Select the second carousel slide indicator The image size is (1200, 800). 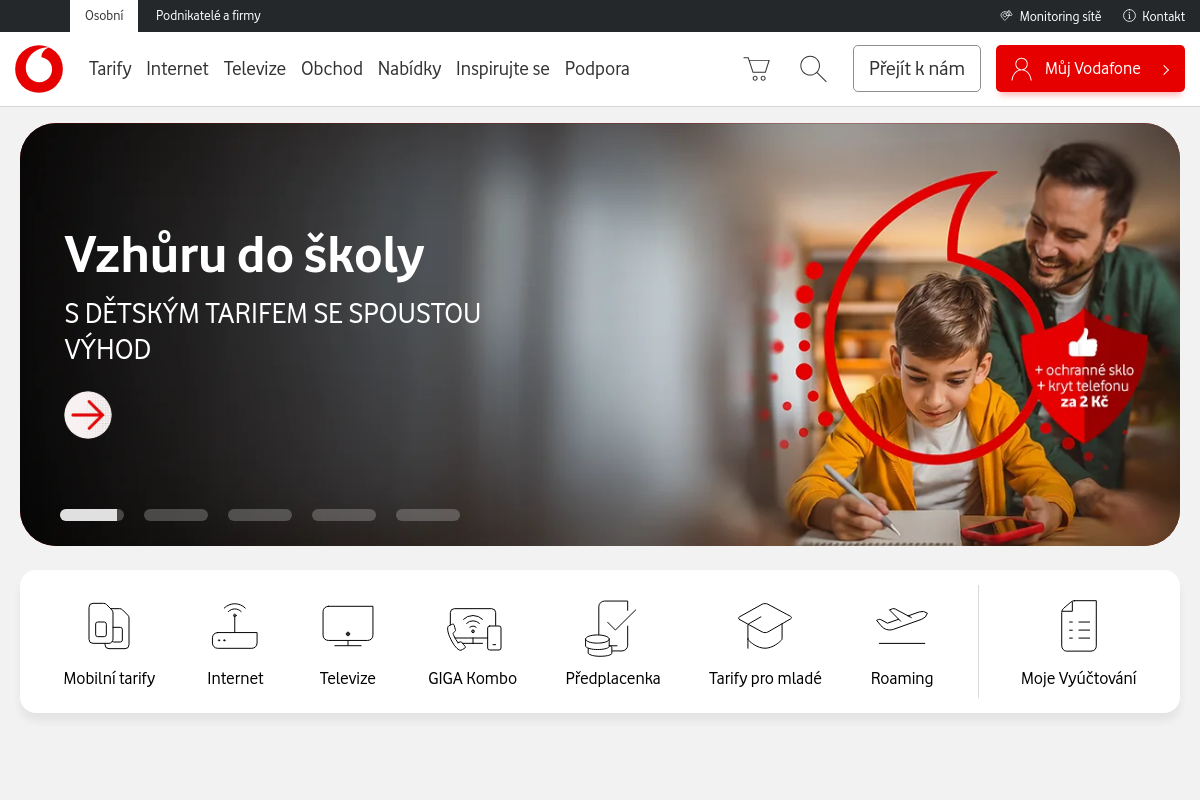[176, 515]
